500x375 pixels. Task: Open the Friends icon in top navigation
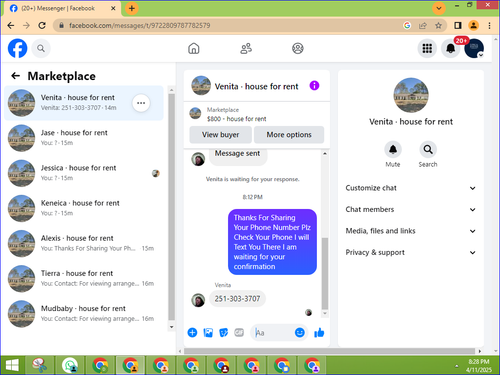tap(246, 48)
